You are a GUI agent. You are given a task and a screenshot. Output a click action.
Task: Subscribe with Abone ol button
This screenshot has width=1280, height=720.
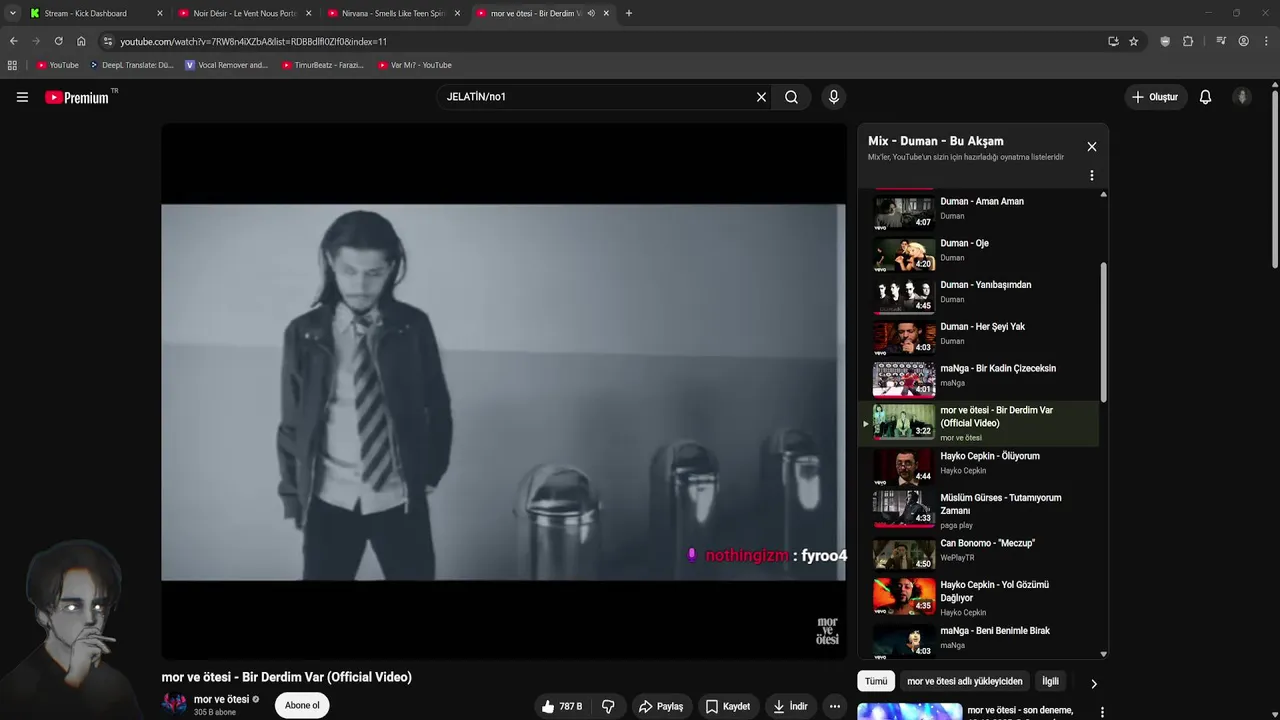click(302, 705)
